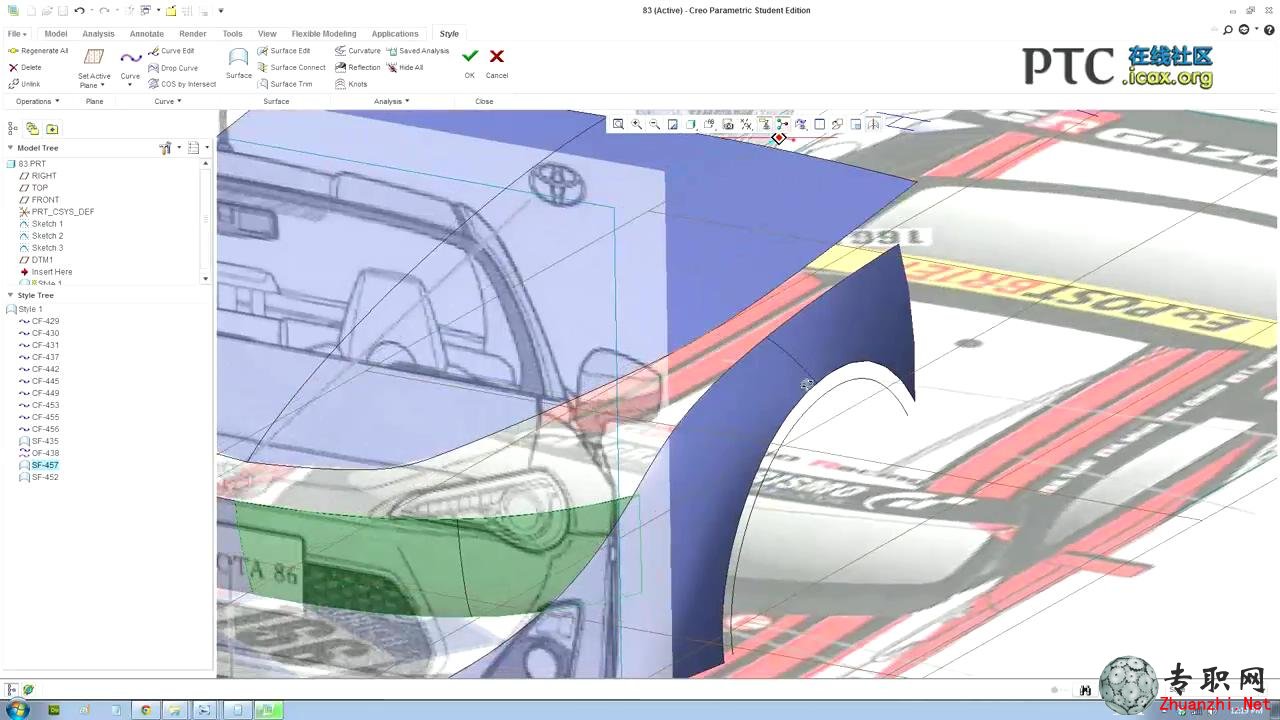
Task: Open Model Tree show options dropdown
Action: coord(198,148)
